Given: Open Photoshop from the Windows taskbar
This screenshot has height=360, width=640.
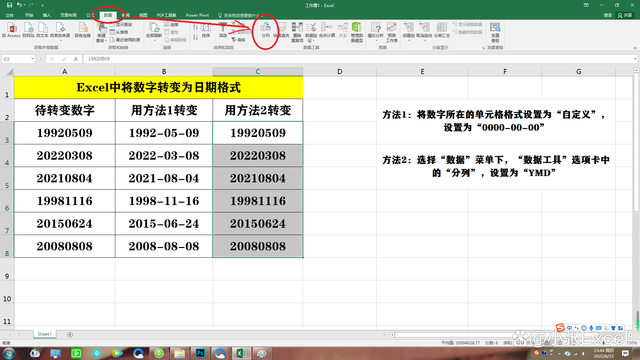Looking at the screenshot, I should coord(200,353).
